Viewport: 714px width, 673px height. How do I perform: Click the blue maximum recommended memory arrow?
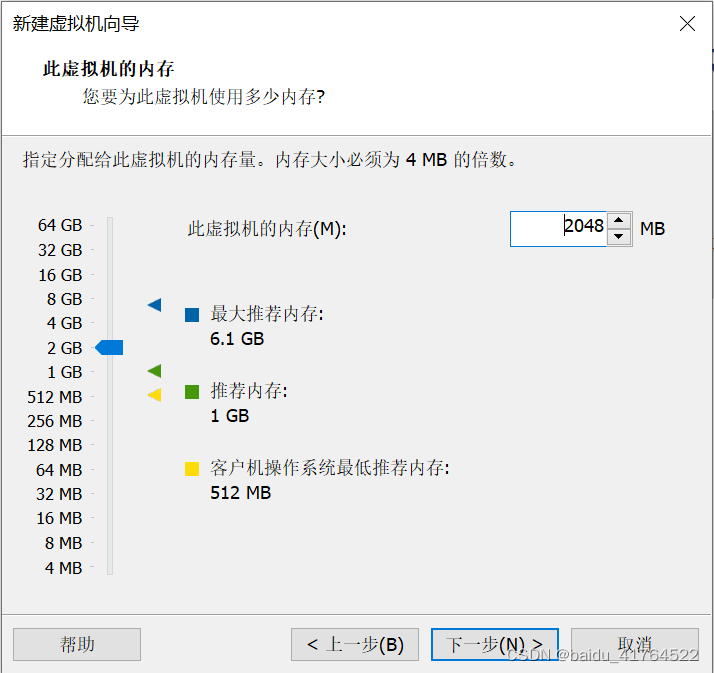[x=154, y=305]
